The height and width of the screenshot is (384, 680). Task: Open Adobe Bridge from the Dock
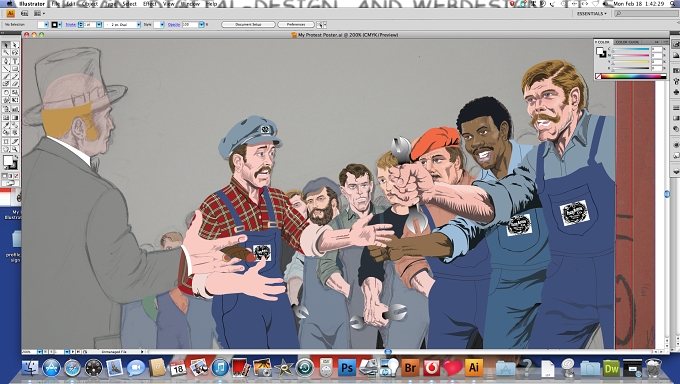click(x=410, y=368)
